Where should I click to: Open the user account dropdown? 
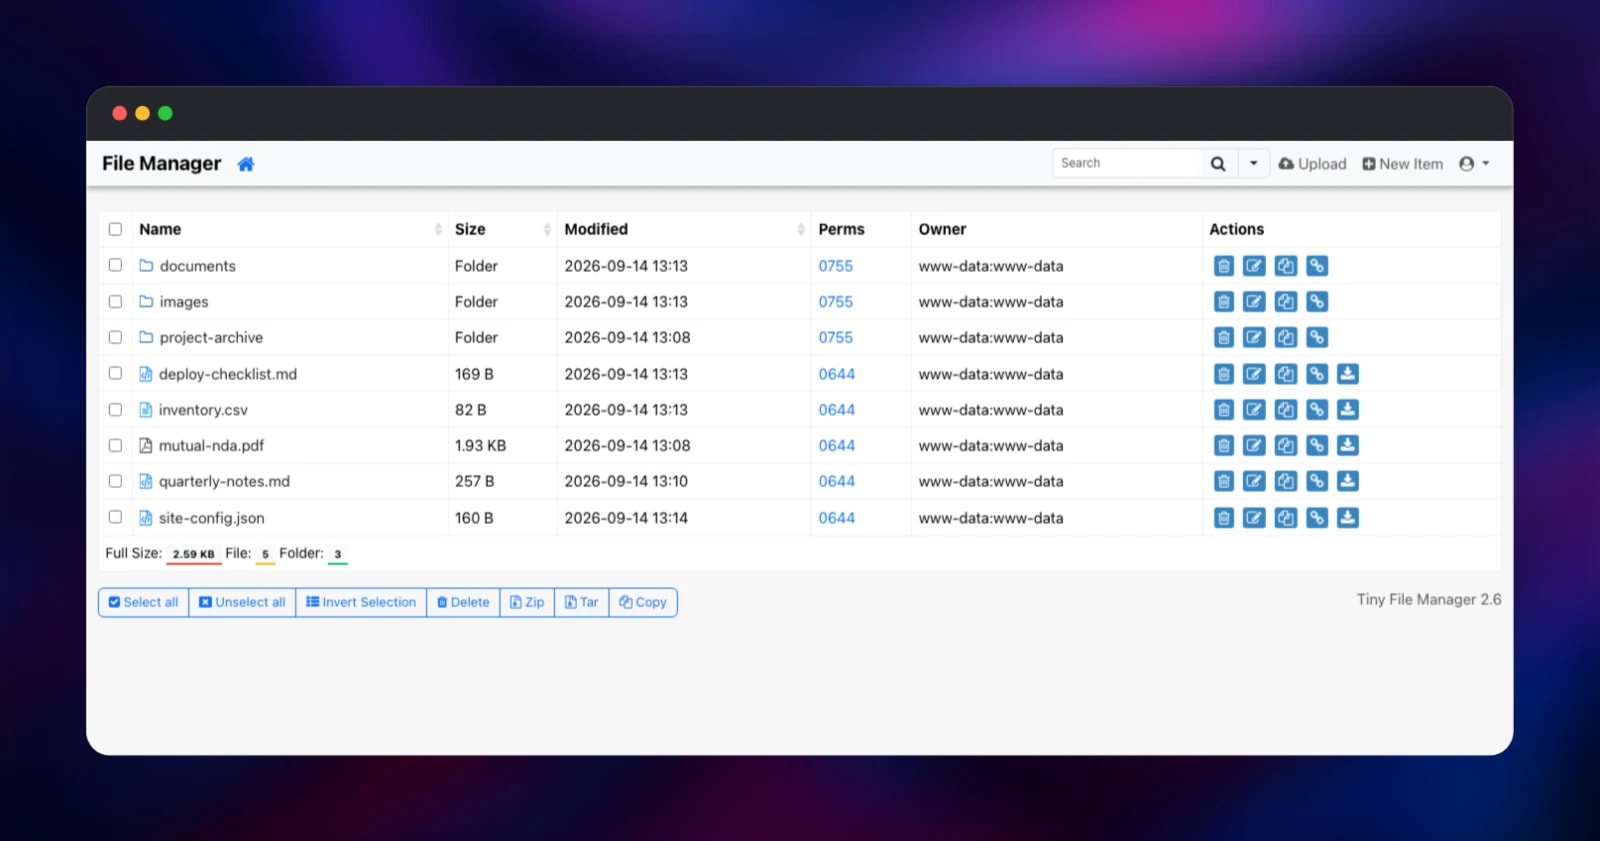pyautogui.click(x=1474, y=164)
